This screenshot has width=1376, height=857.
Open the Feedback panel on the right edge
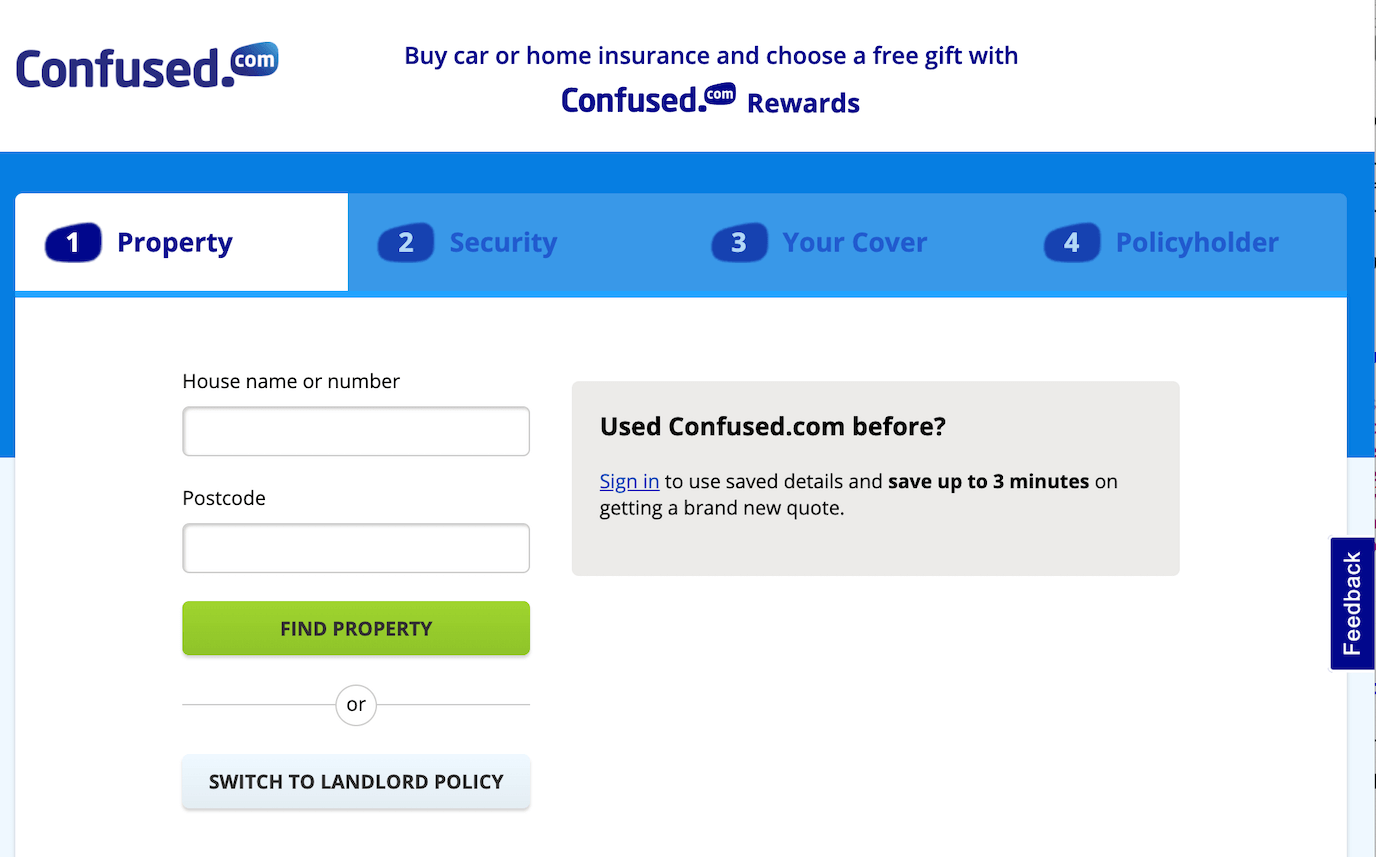pyautogui.click(x=1352, y=603)
